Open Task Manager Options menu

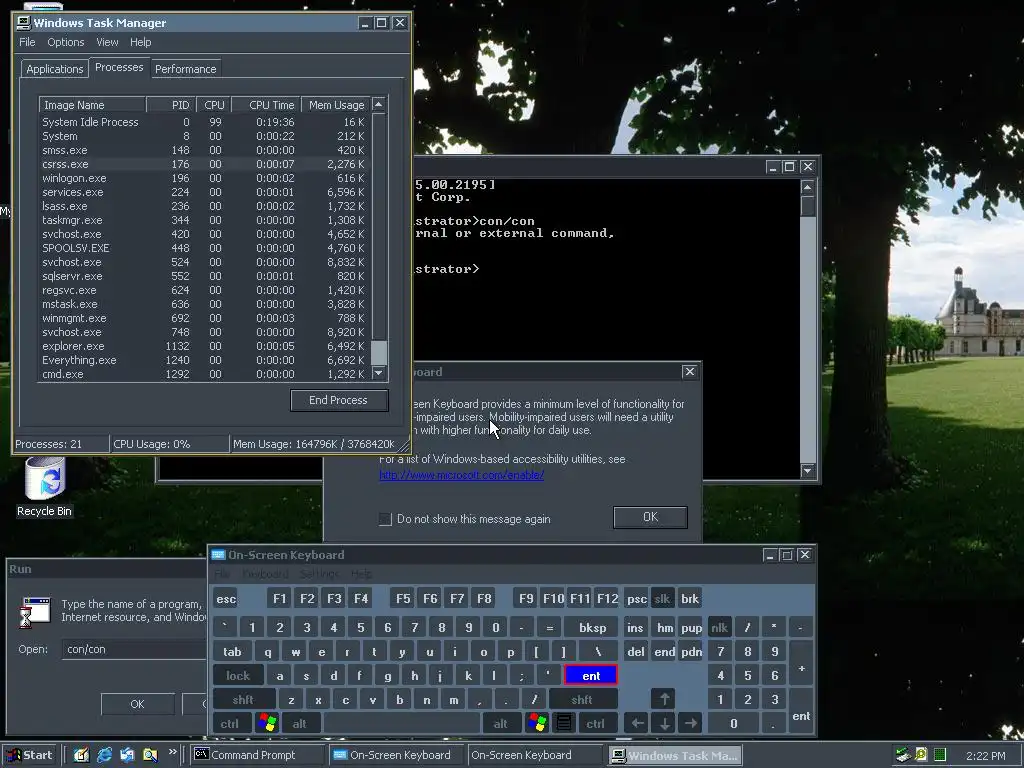click(65, 42)
